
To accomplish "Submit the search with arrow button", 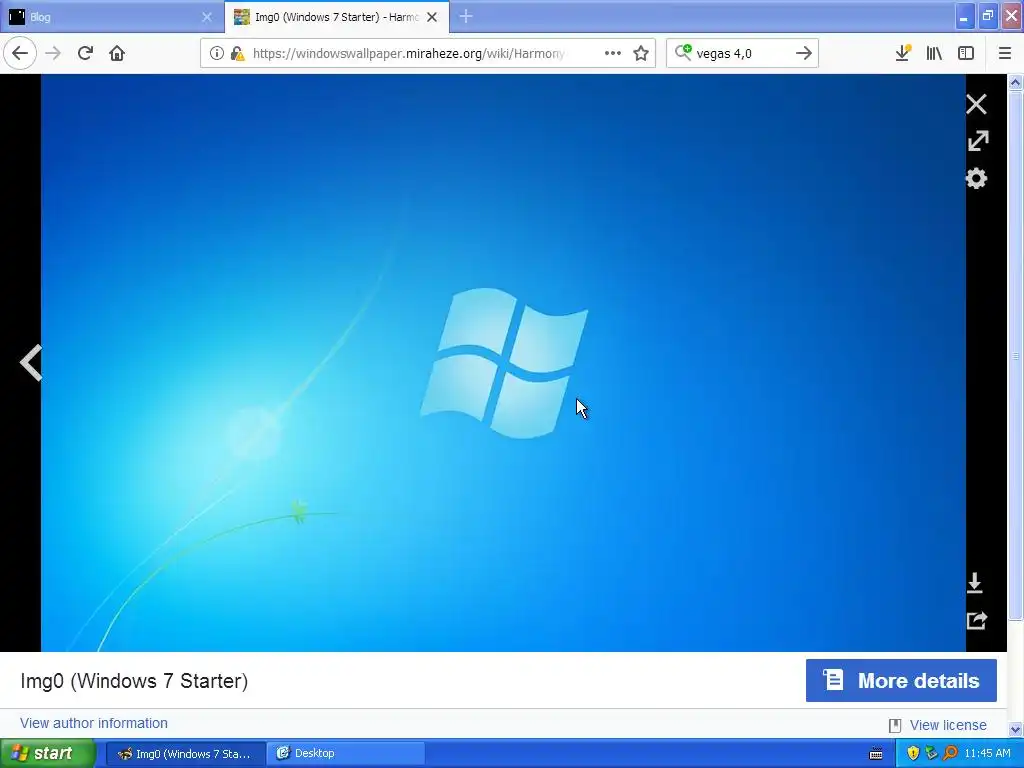I will 804,53.
